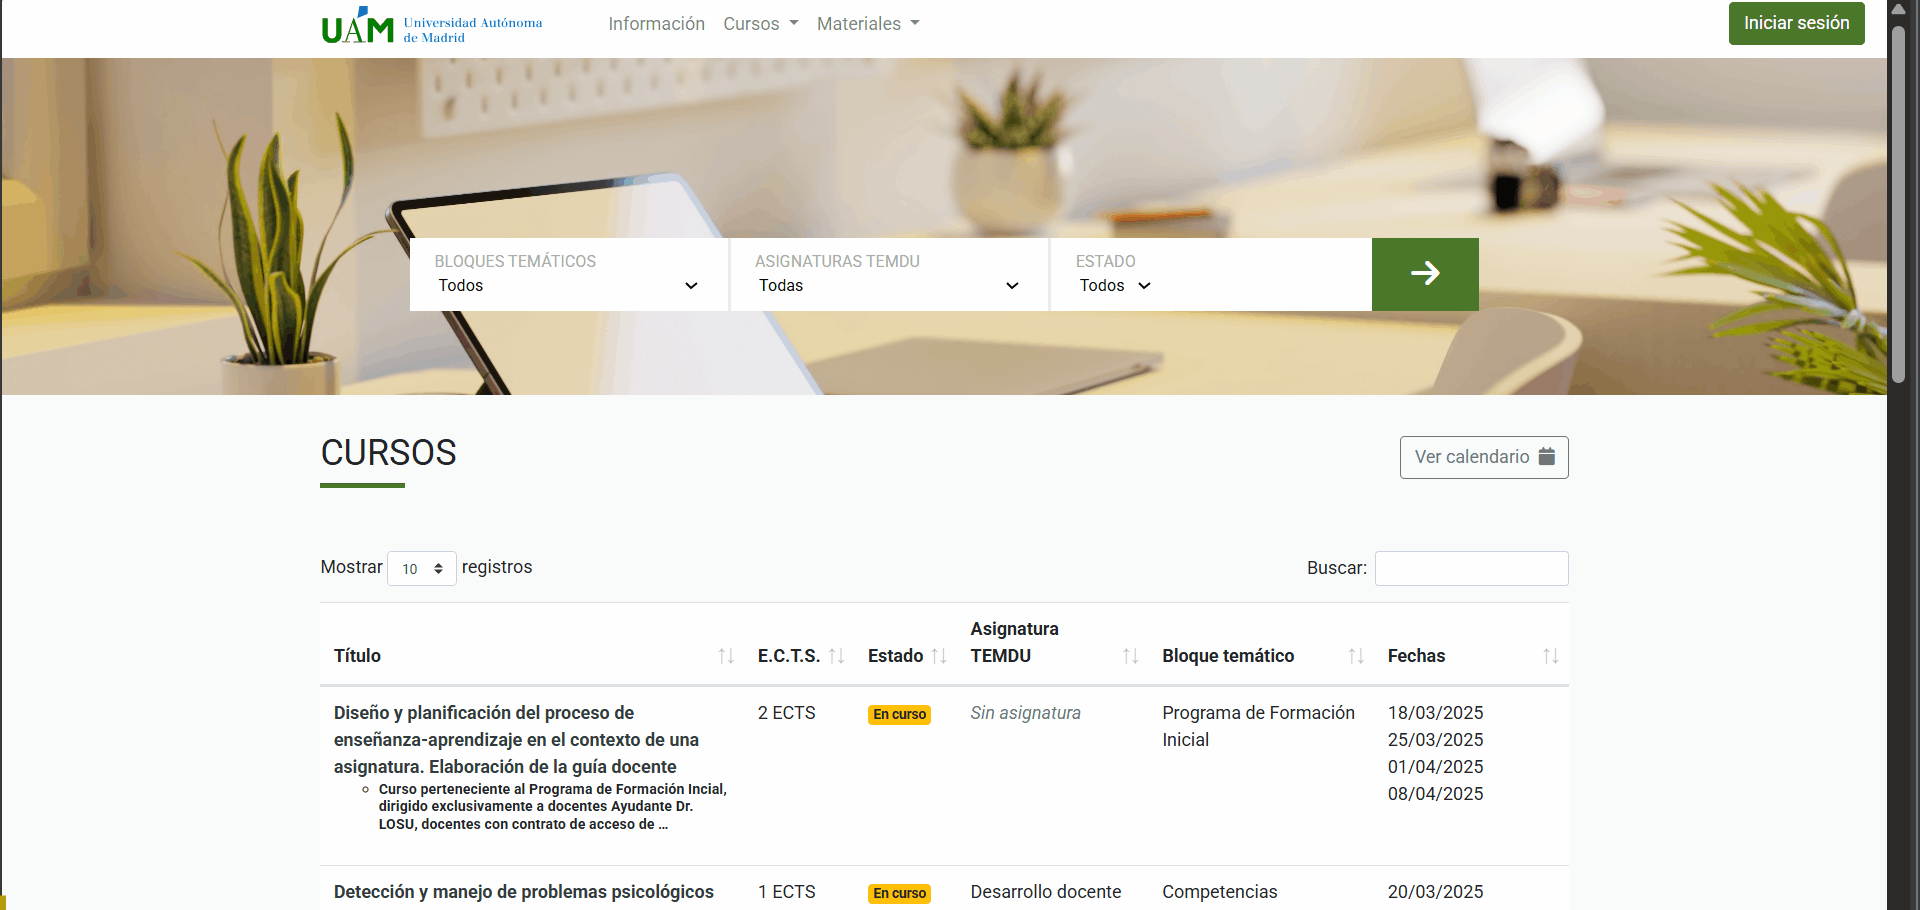The width and height of the screenshot is (1920, 910).
Task: Sort the table by Título column
Action: pyautogui.click(x=726, y=656)
